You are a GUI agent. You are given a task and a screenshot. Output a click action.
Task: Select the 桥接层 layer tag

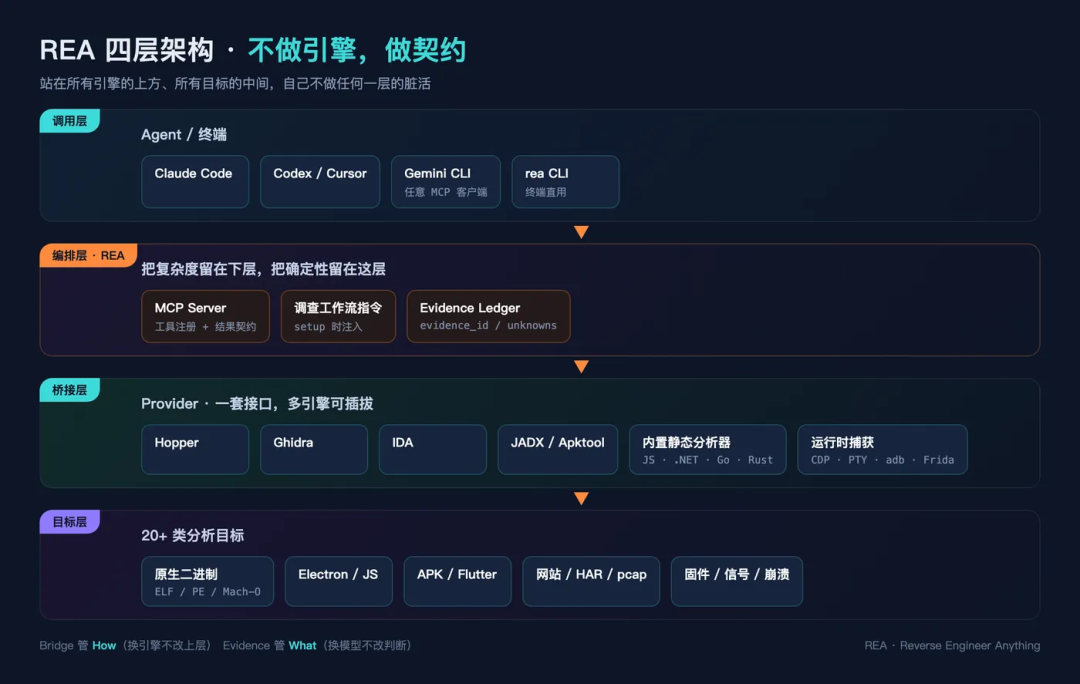tap(70, 390)
